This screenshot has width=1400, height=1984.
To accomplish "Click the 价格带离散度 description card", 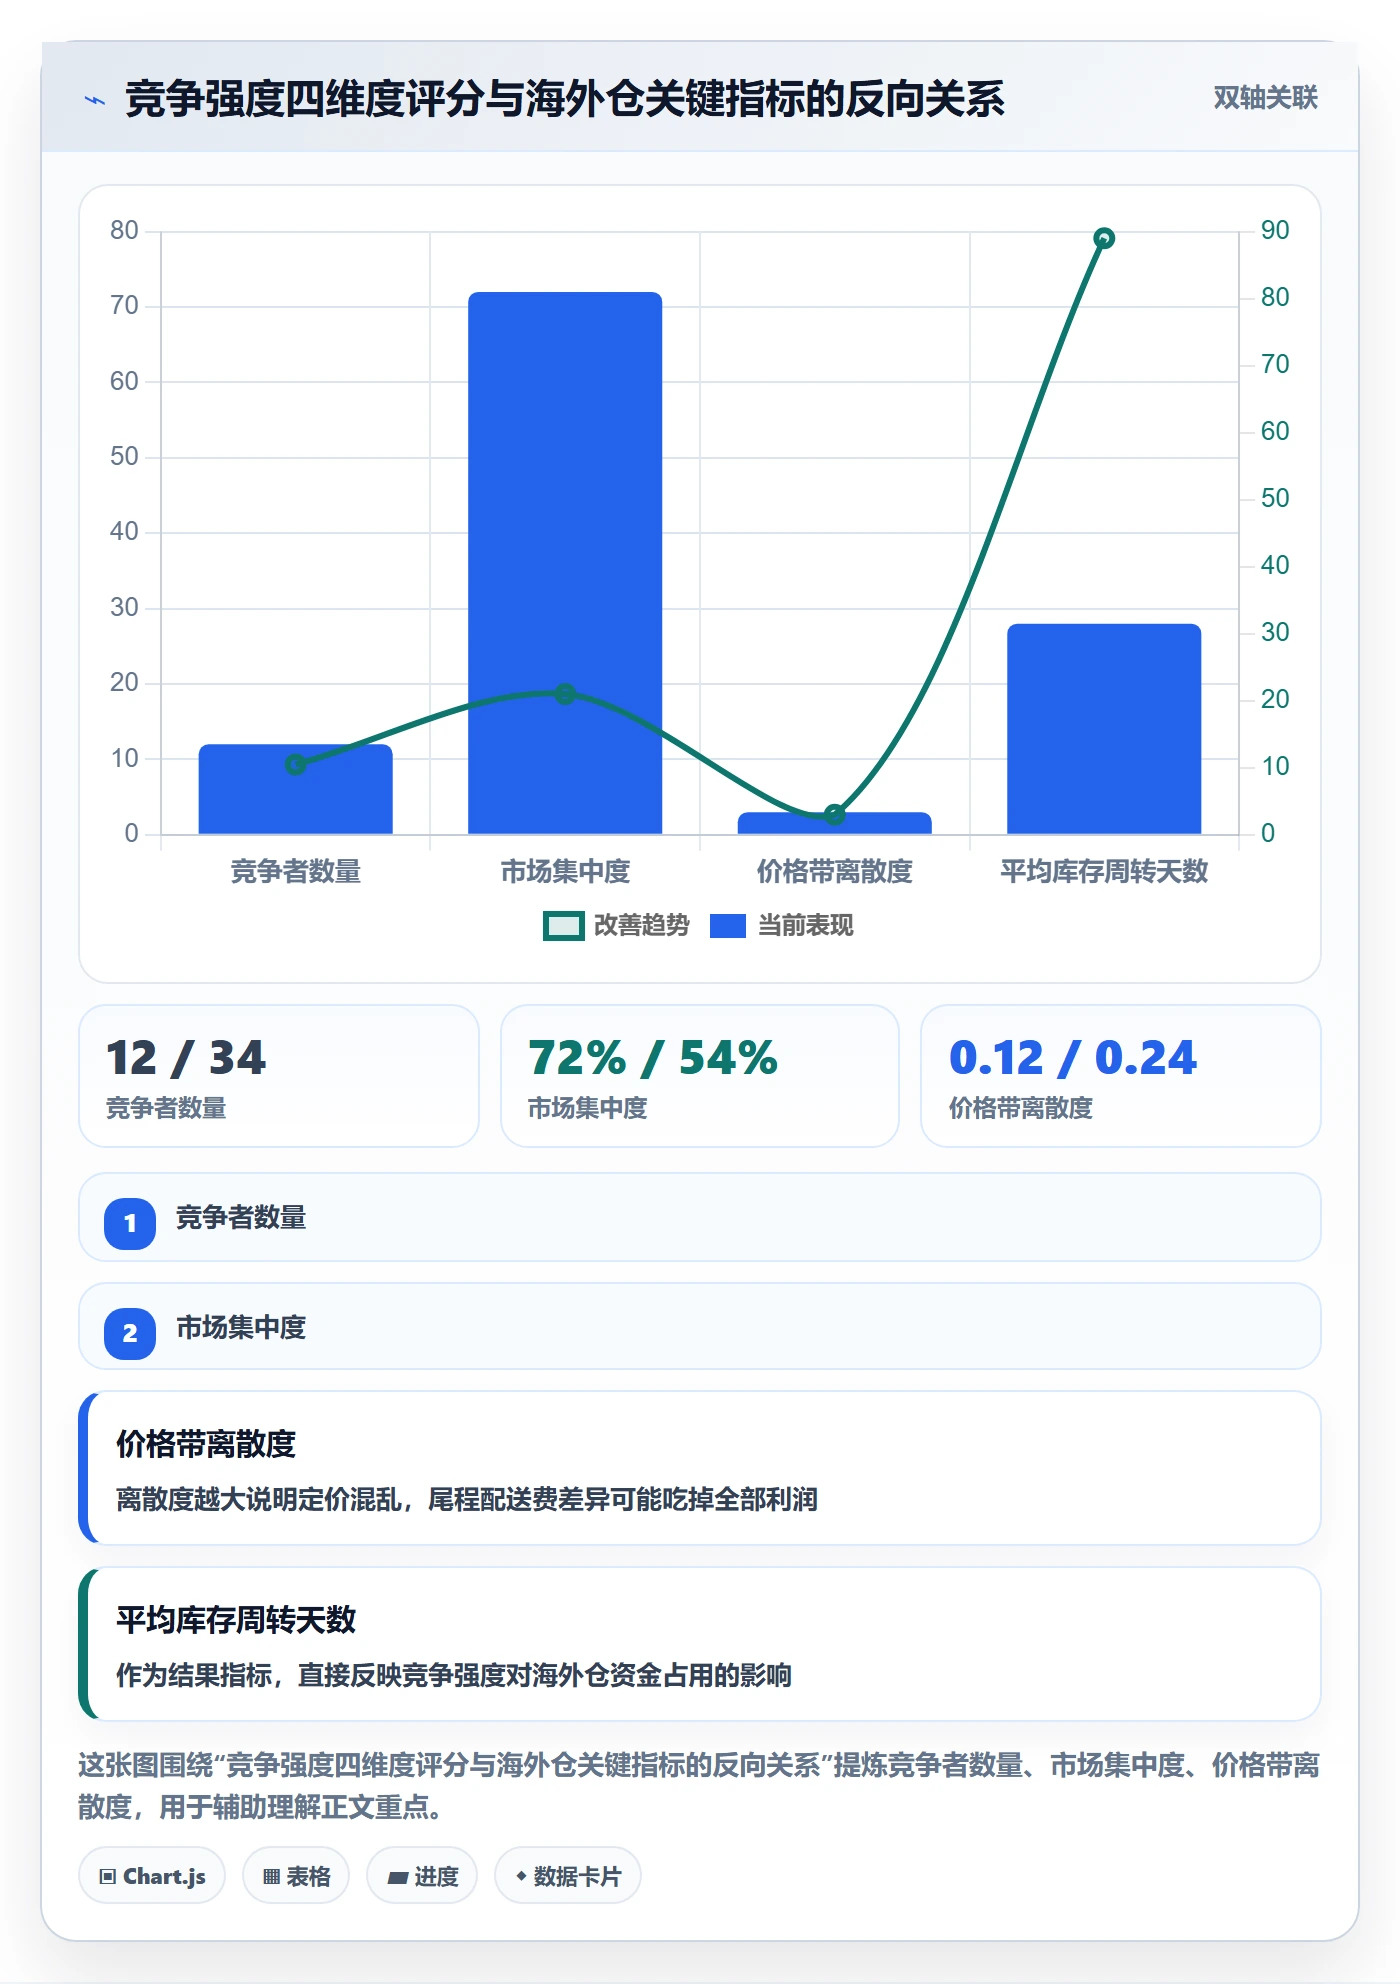I will pos(700,1468).
